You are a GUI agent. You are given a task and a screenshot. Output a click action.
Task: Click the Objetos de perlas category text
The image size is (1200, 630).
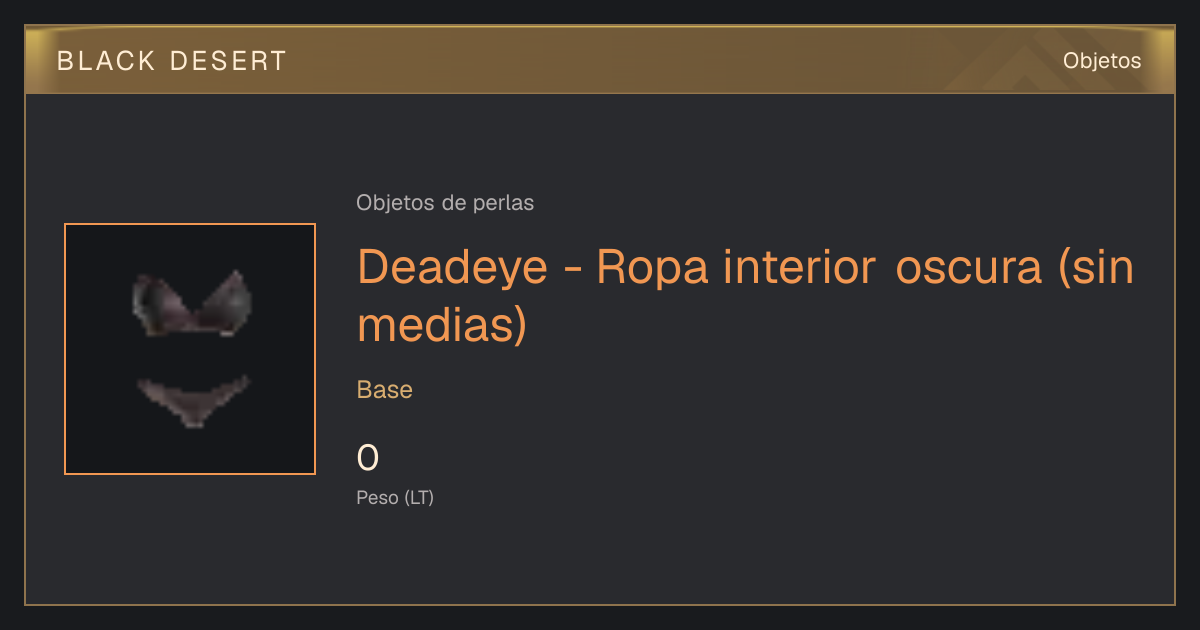445,203
